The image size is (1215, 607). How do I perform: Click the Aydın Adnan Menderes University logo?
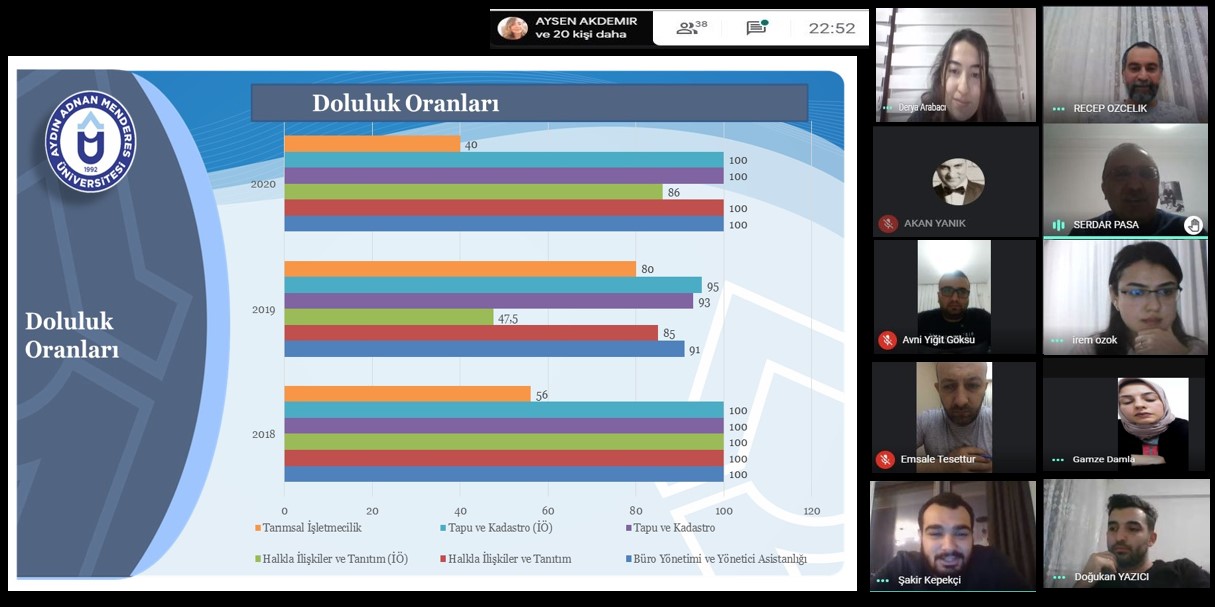(91, 142)
